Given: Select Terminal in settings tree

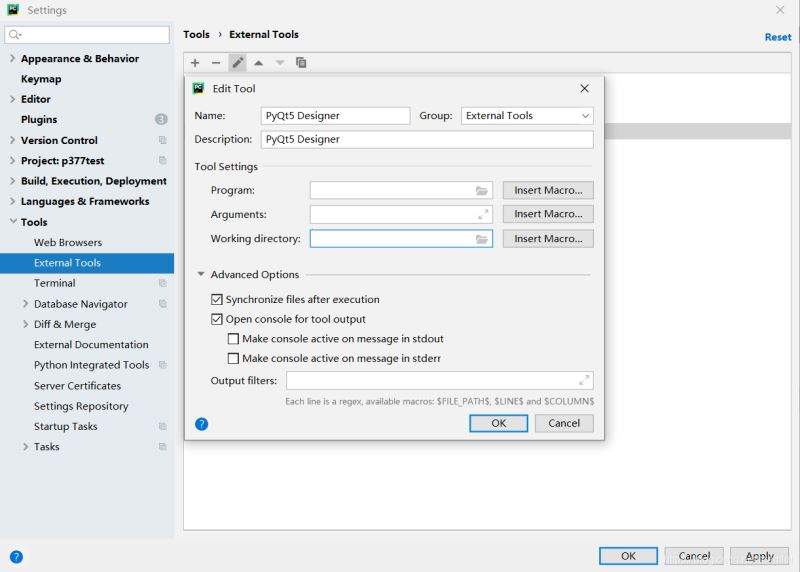Looking at the screenshot, I should tap(55, 283).
